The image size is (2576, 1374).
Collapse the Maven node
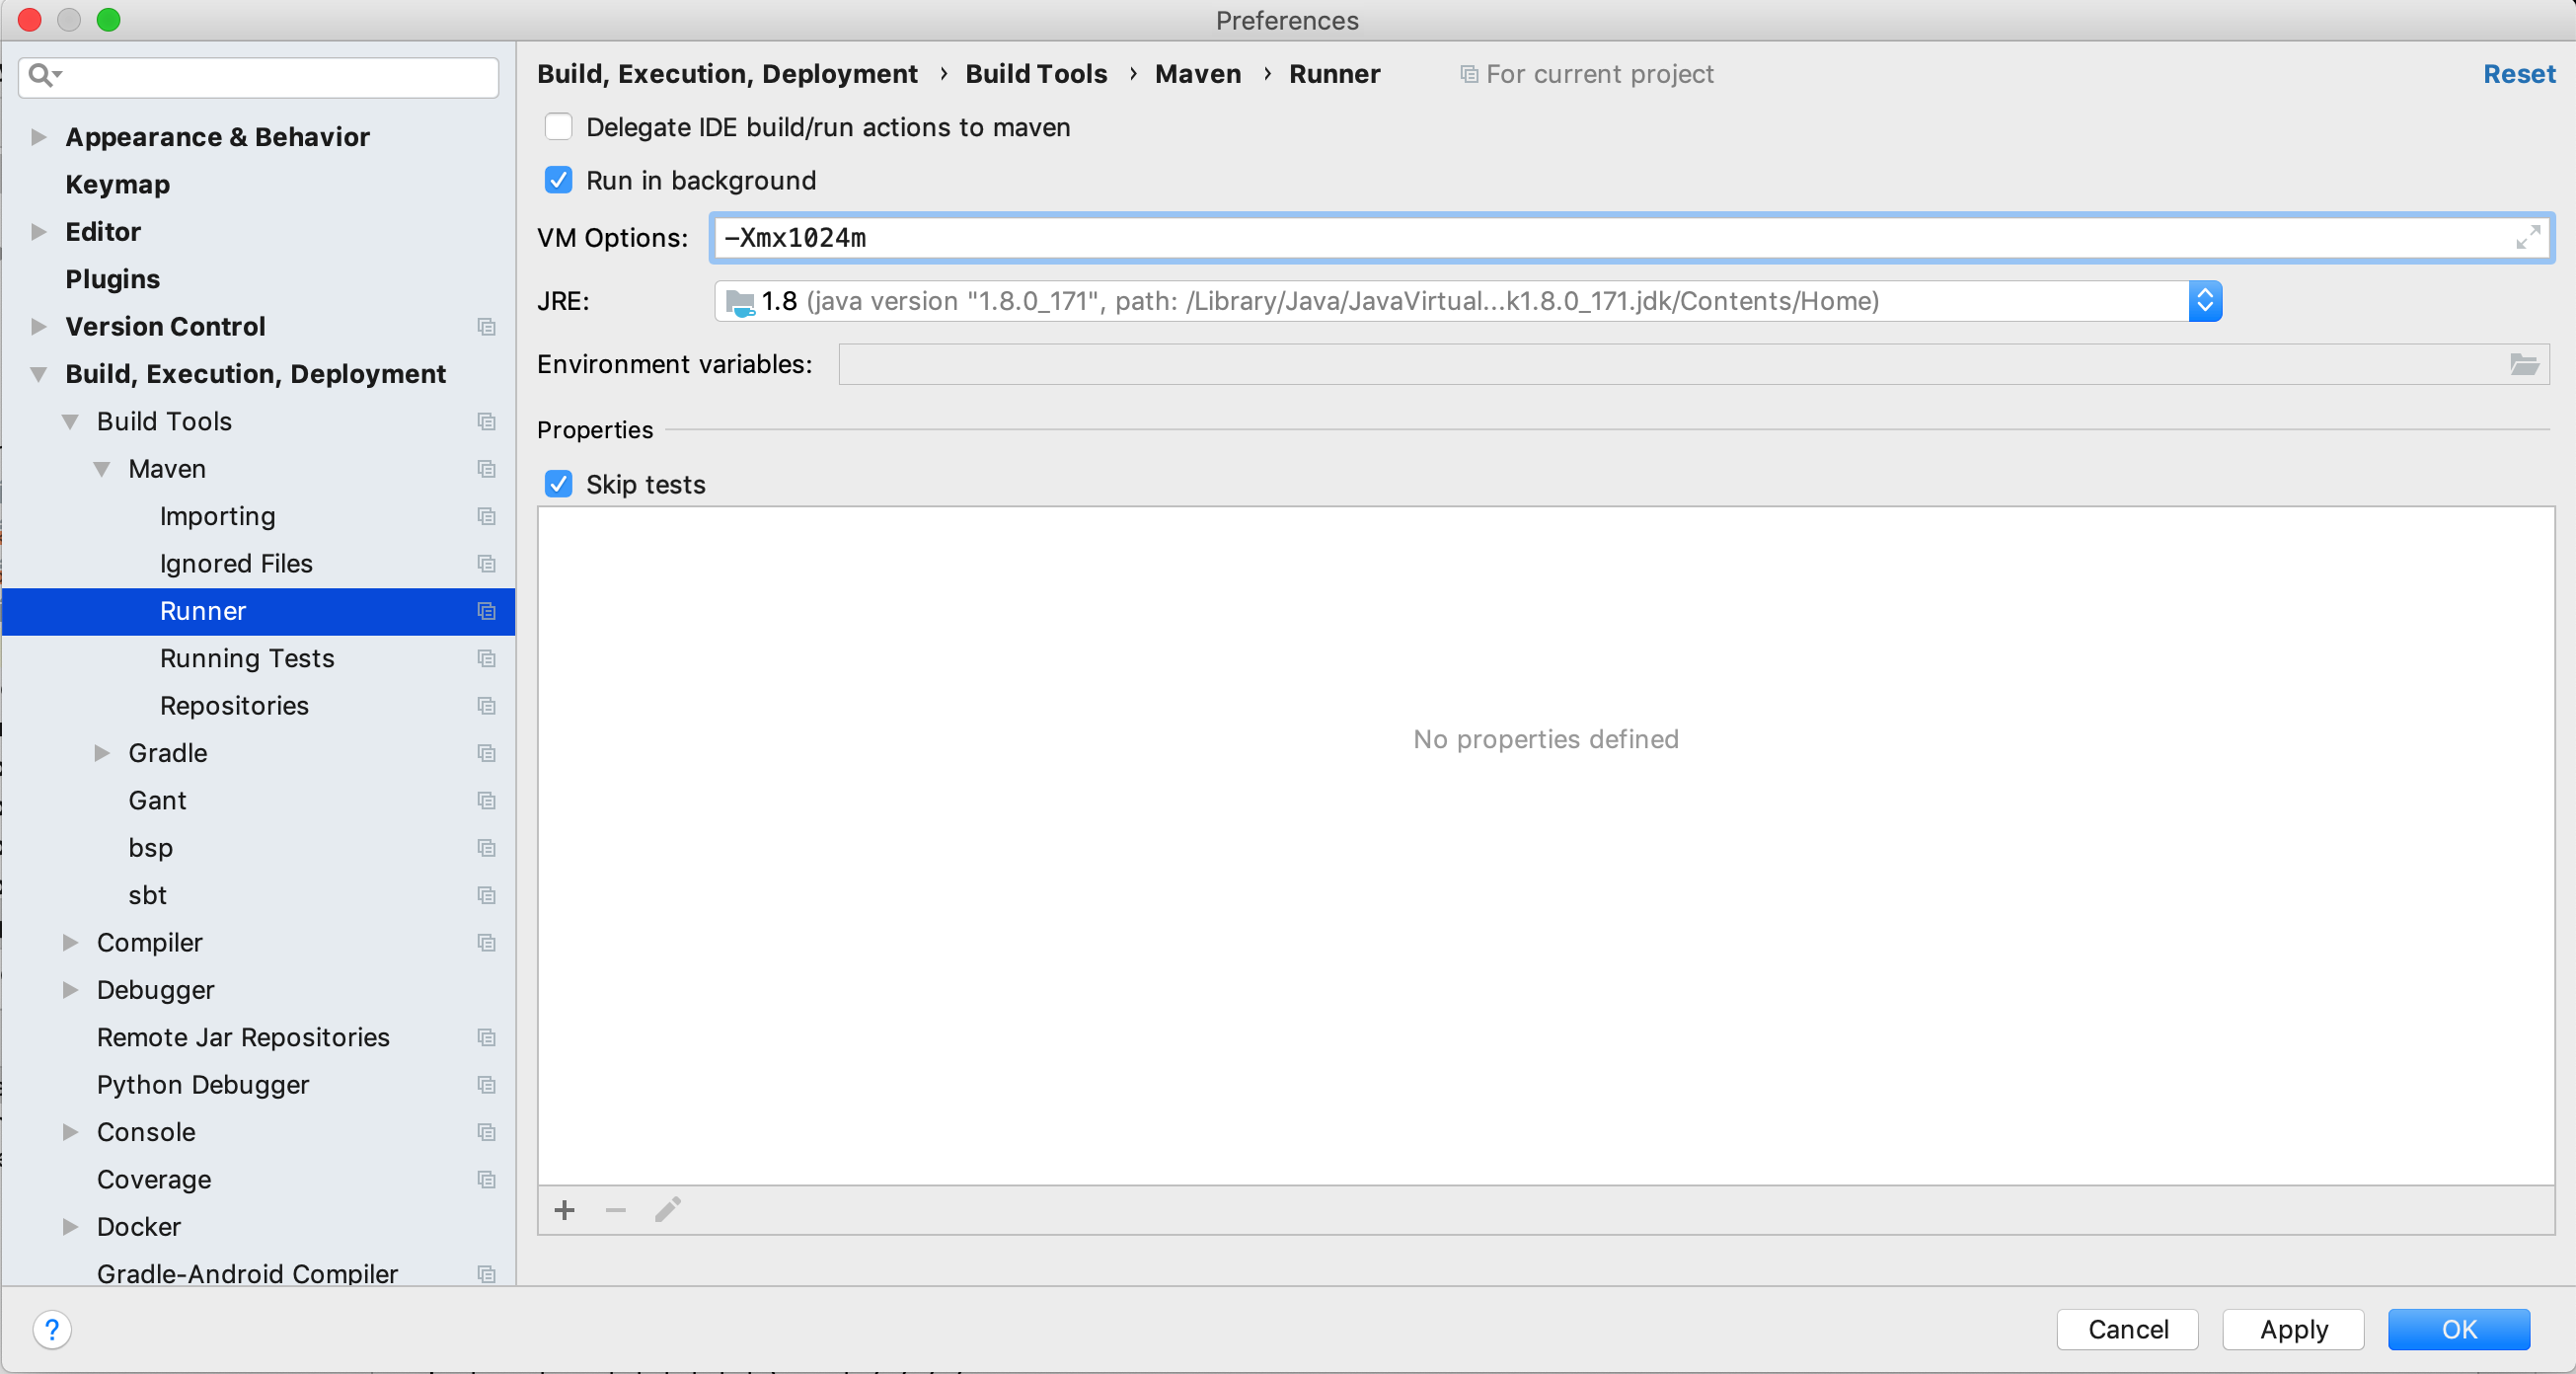(102, 469)
